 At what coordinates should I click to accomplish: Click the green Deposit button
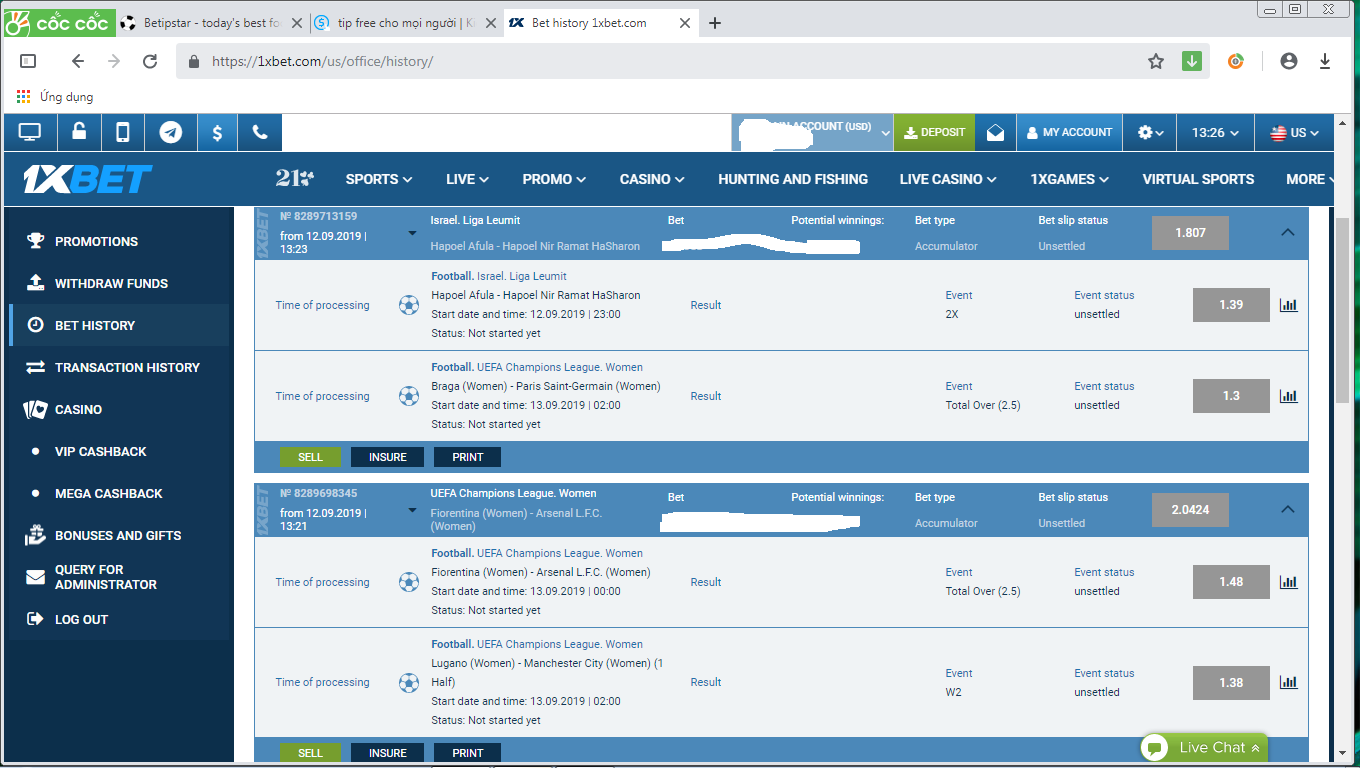[934, 132]
